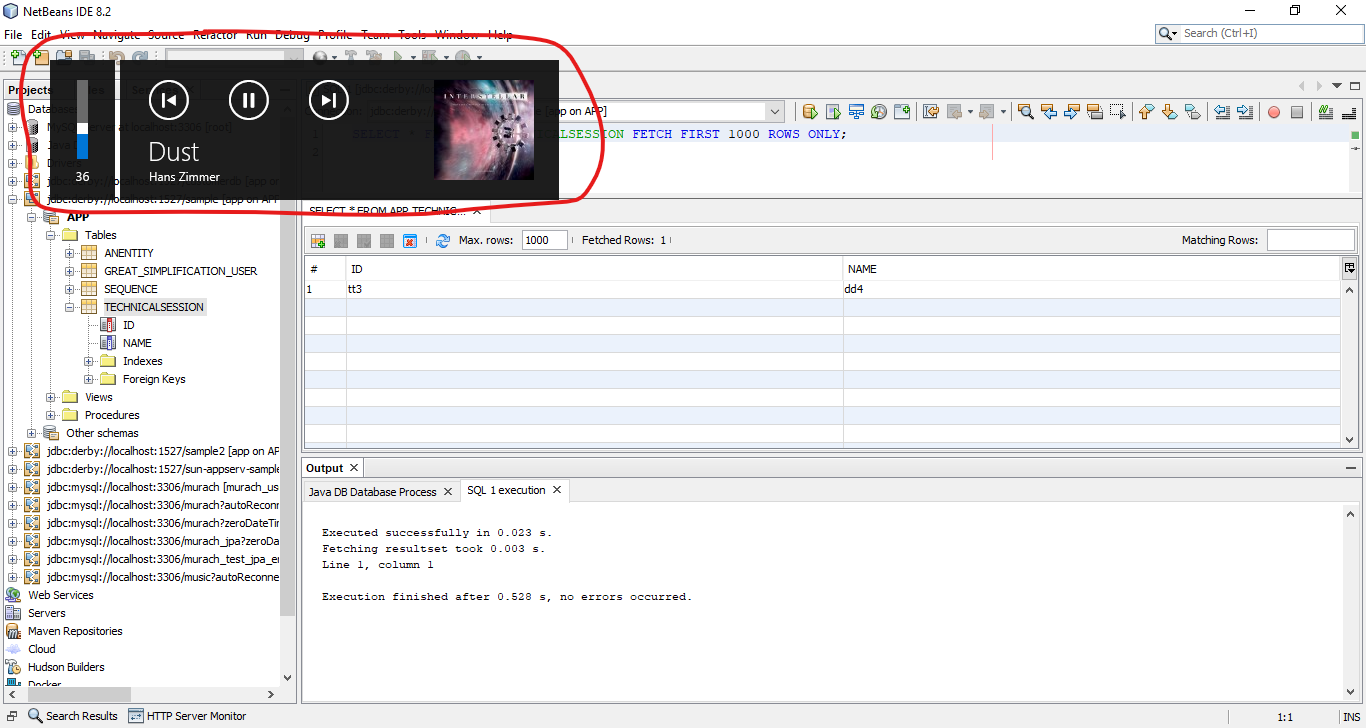
Task: Click the Max. rows input field
Action: tap(543, 240)
